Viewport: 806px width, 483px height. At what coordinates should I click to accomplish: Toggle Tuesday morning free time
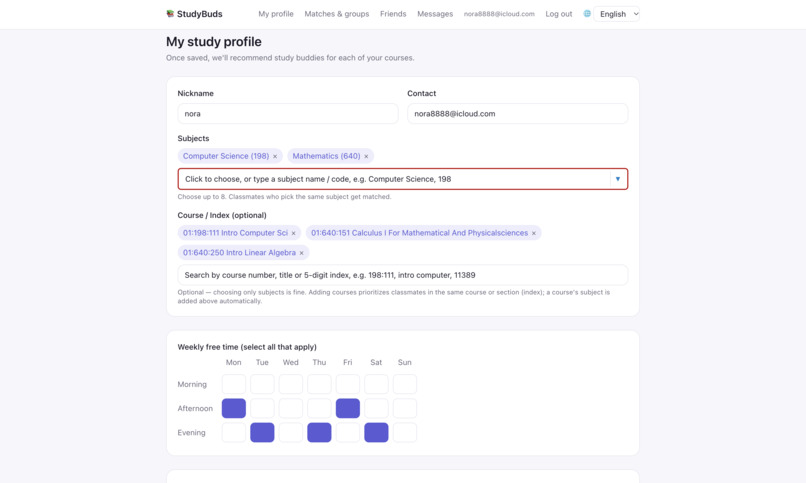point(262,384)
